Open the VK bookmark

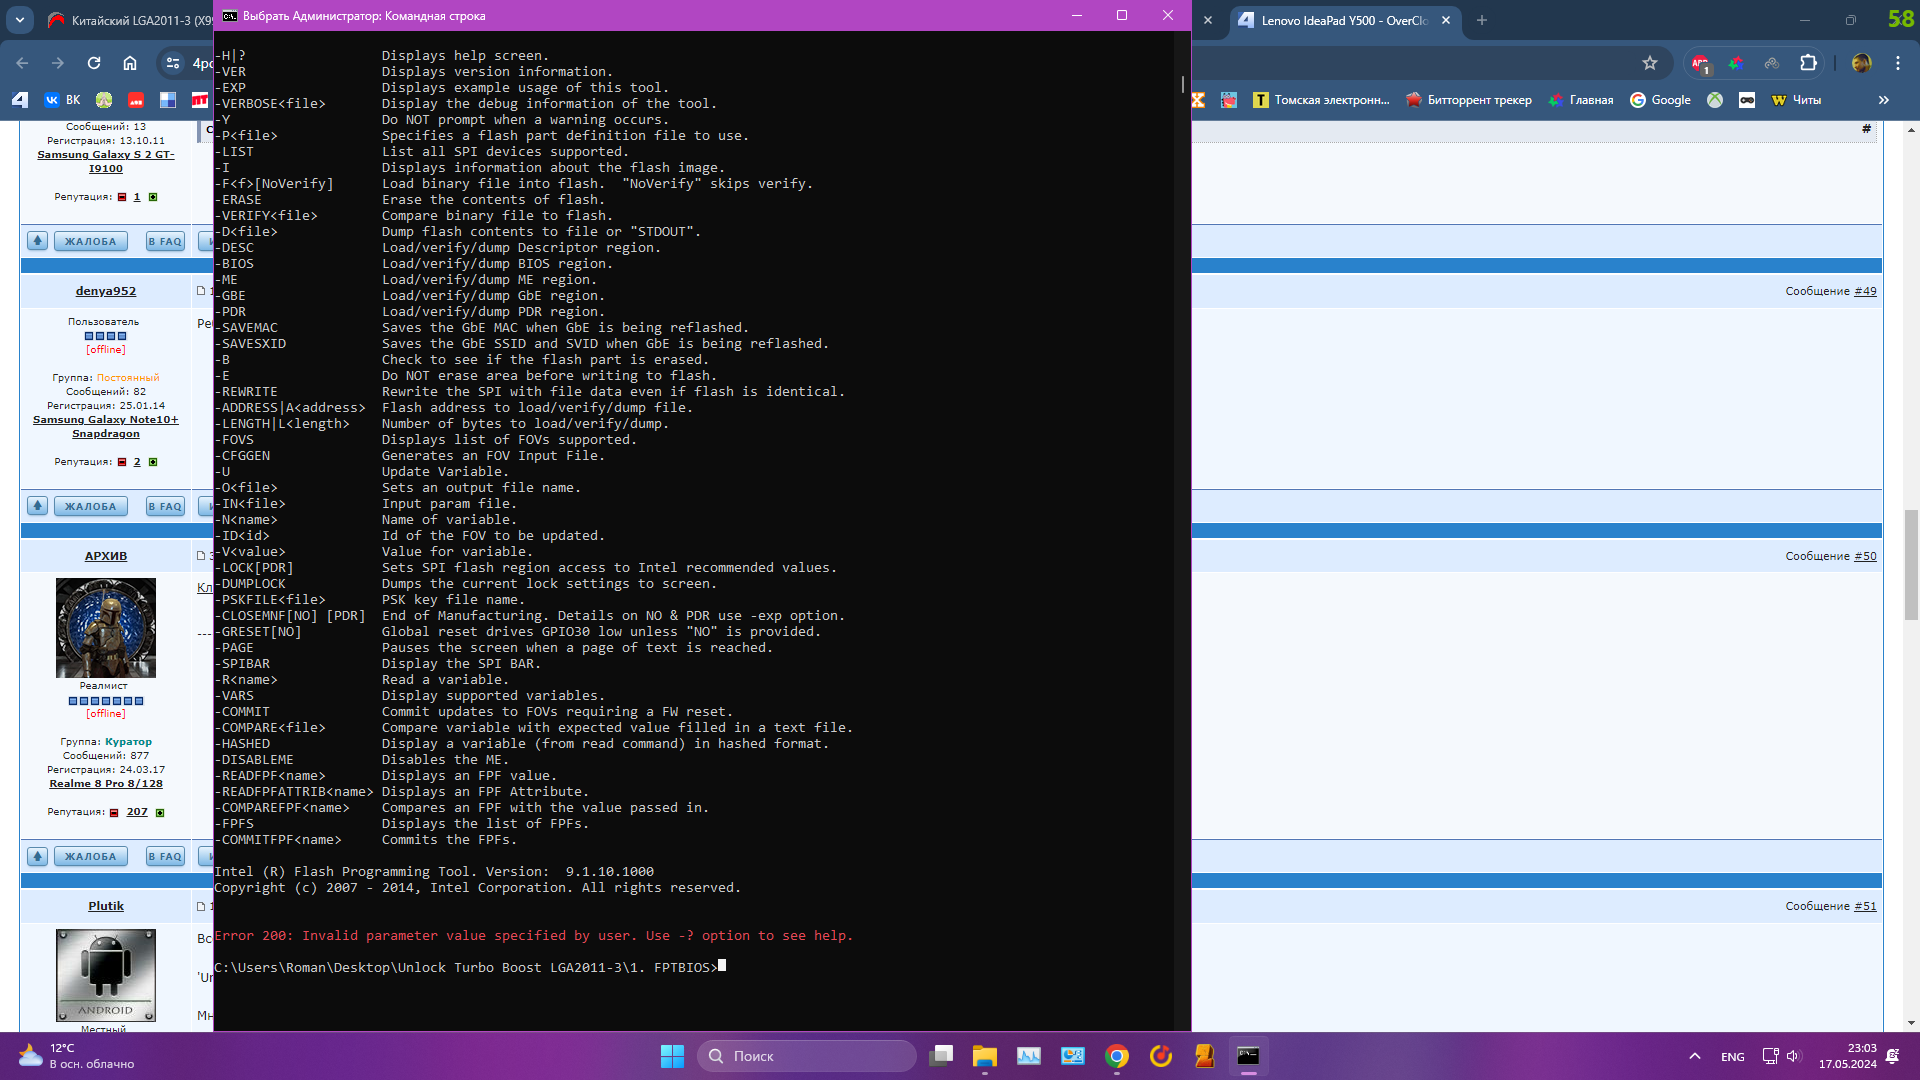(62, 100)
